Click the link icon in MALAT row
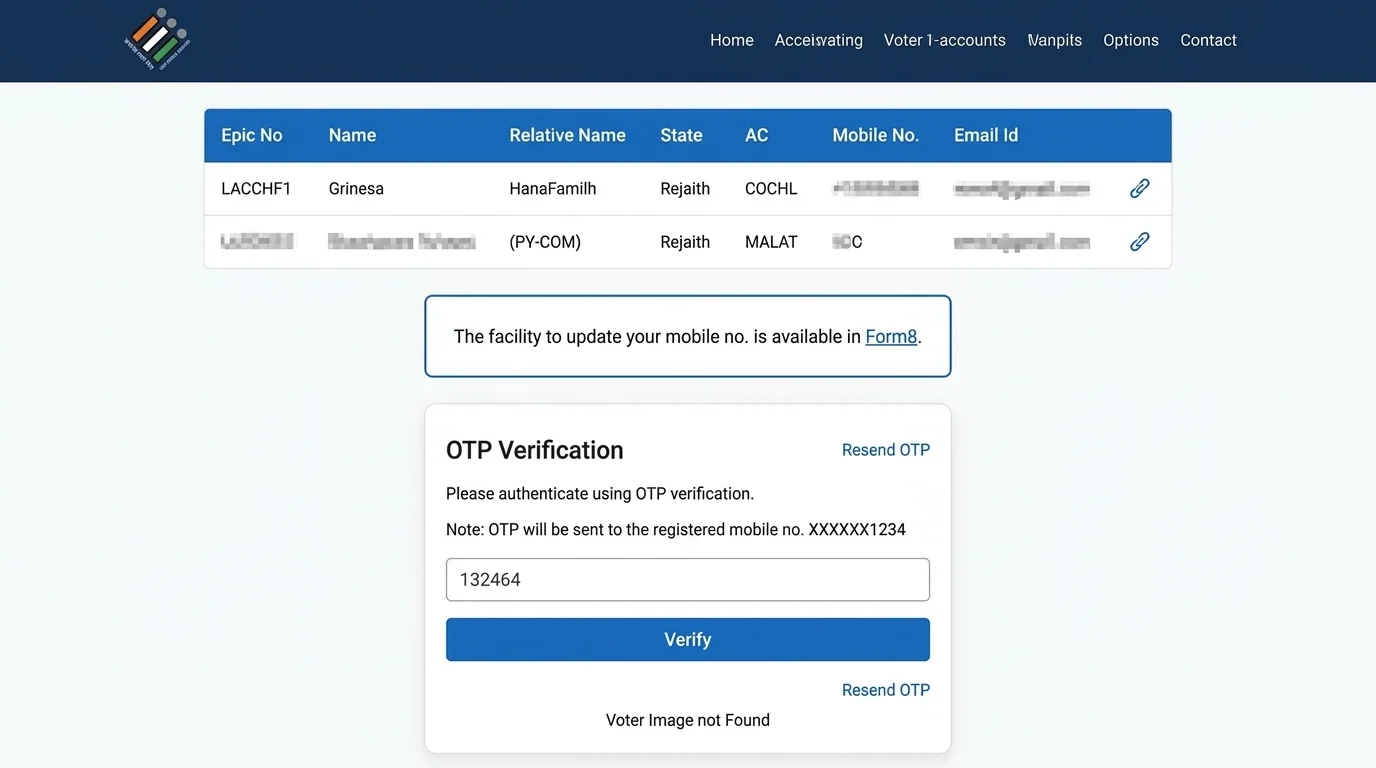Viewport: 1376px width, 768px height. pyautogui.click(x=1139, y=241)
